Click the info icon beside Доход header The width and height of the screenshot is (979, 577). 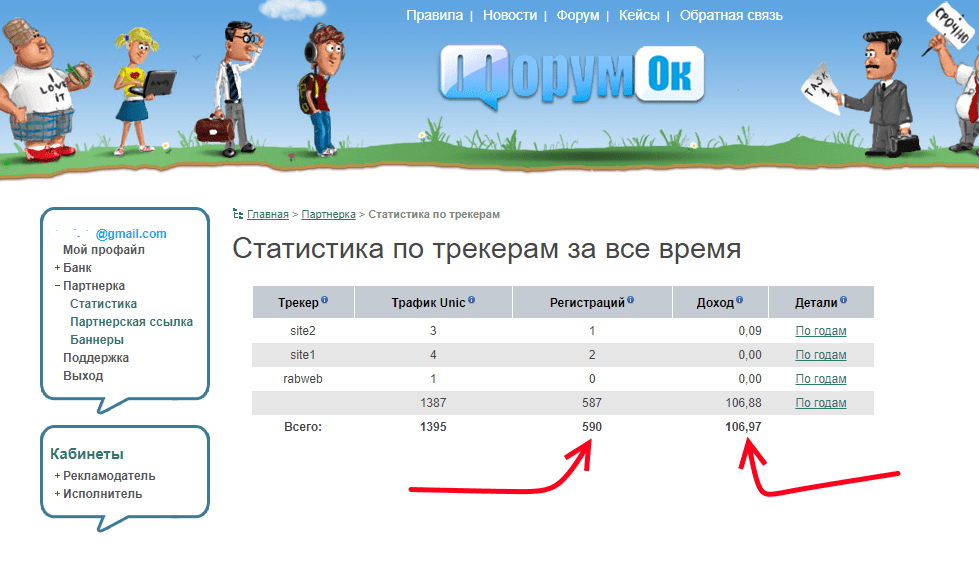pos(741,300)
